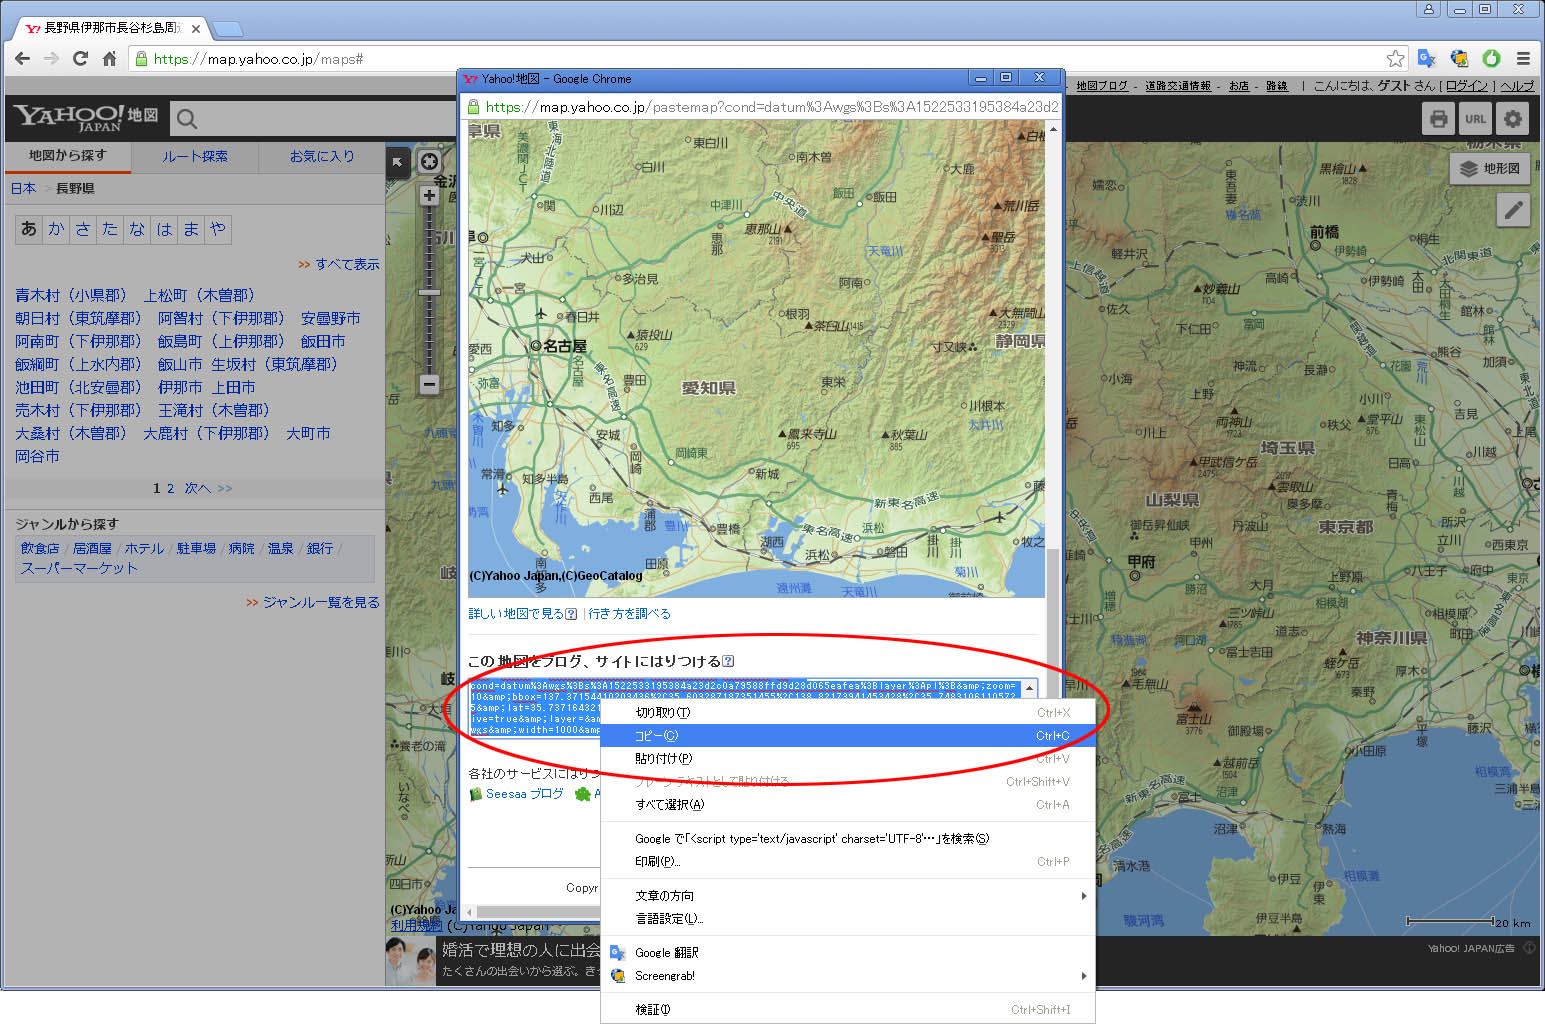Choose 切り取り in the context menu
Viewport: 1545px width, 1024px height.
[x=848, y=712]
